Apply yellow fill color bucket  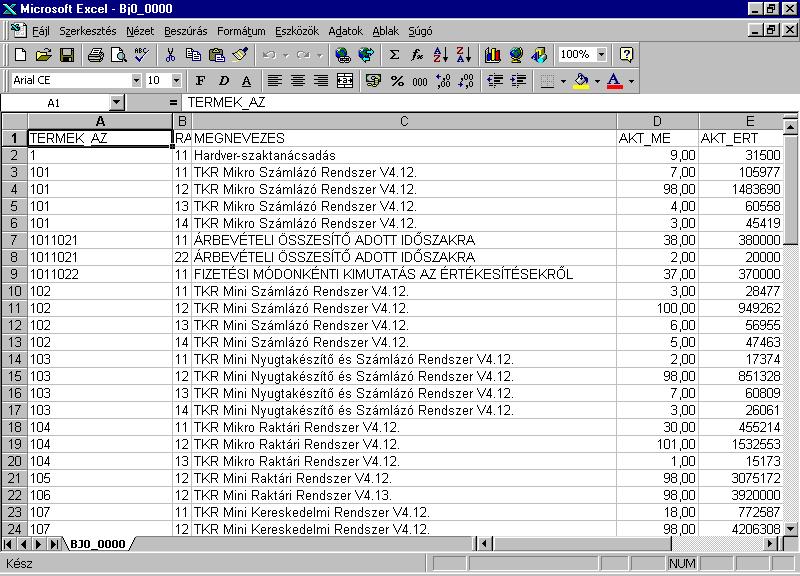581,81
